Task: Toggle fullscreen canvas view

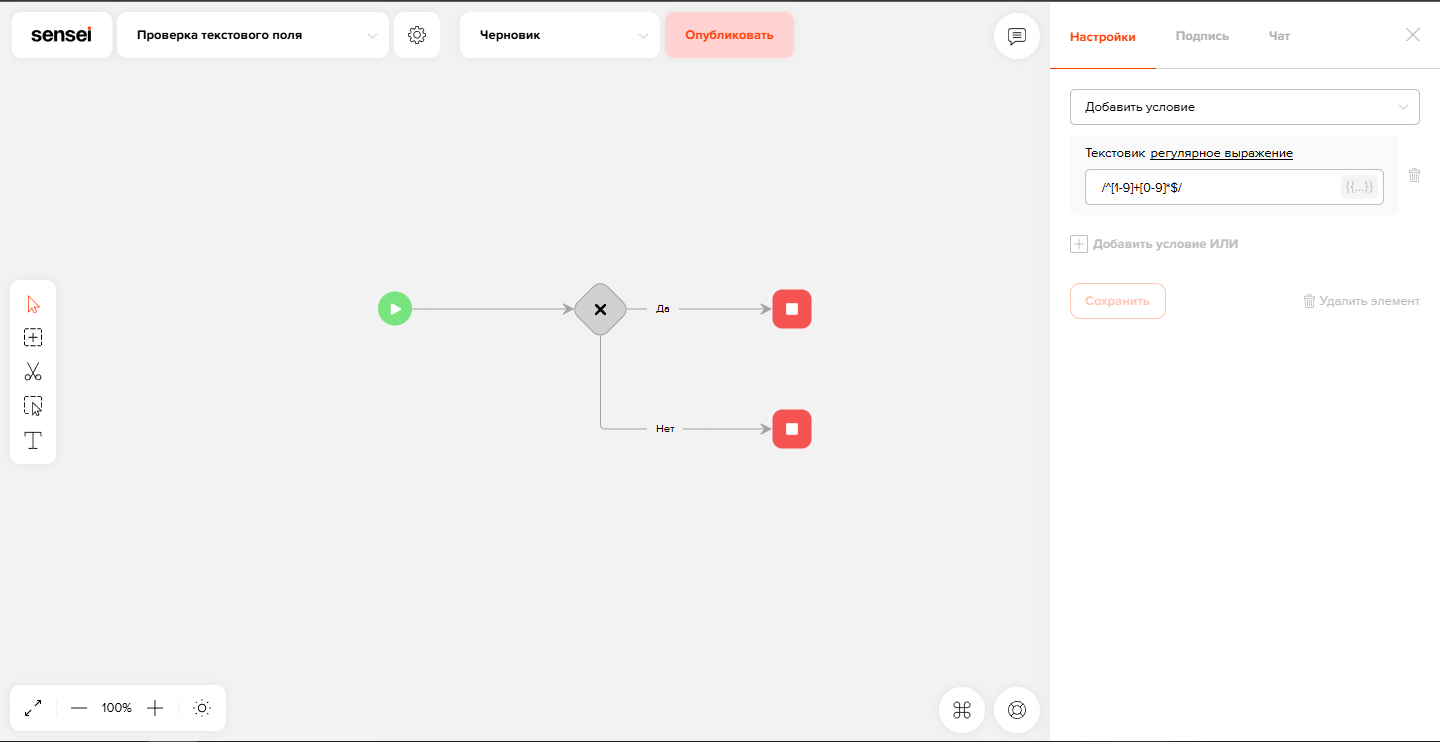Action: (33, 708)
